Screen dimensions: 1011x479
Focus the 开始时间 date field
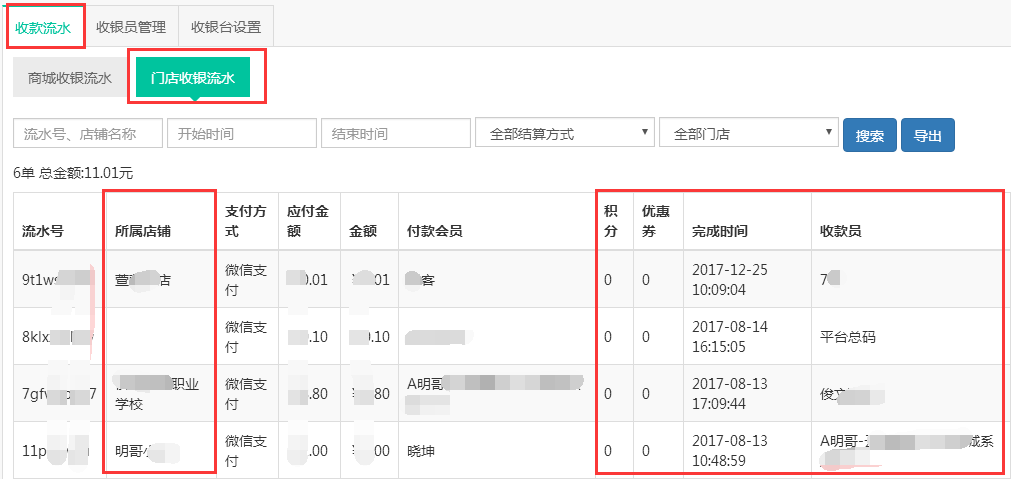pos(241,133)
